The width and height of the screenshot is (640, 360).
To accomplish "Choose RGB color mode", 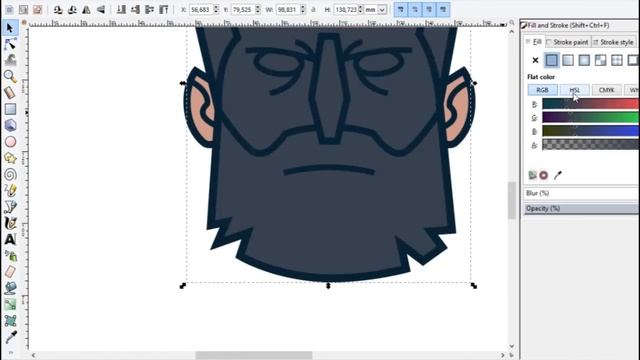I will pos(542,90).
